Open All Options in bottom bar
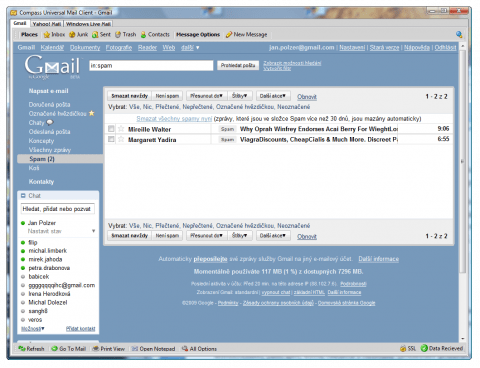 pyautogui.click(x=199, y=349)
